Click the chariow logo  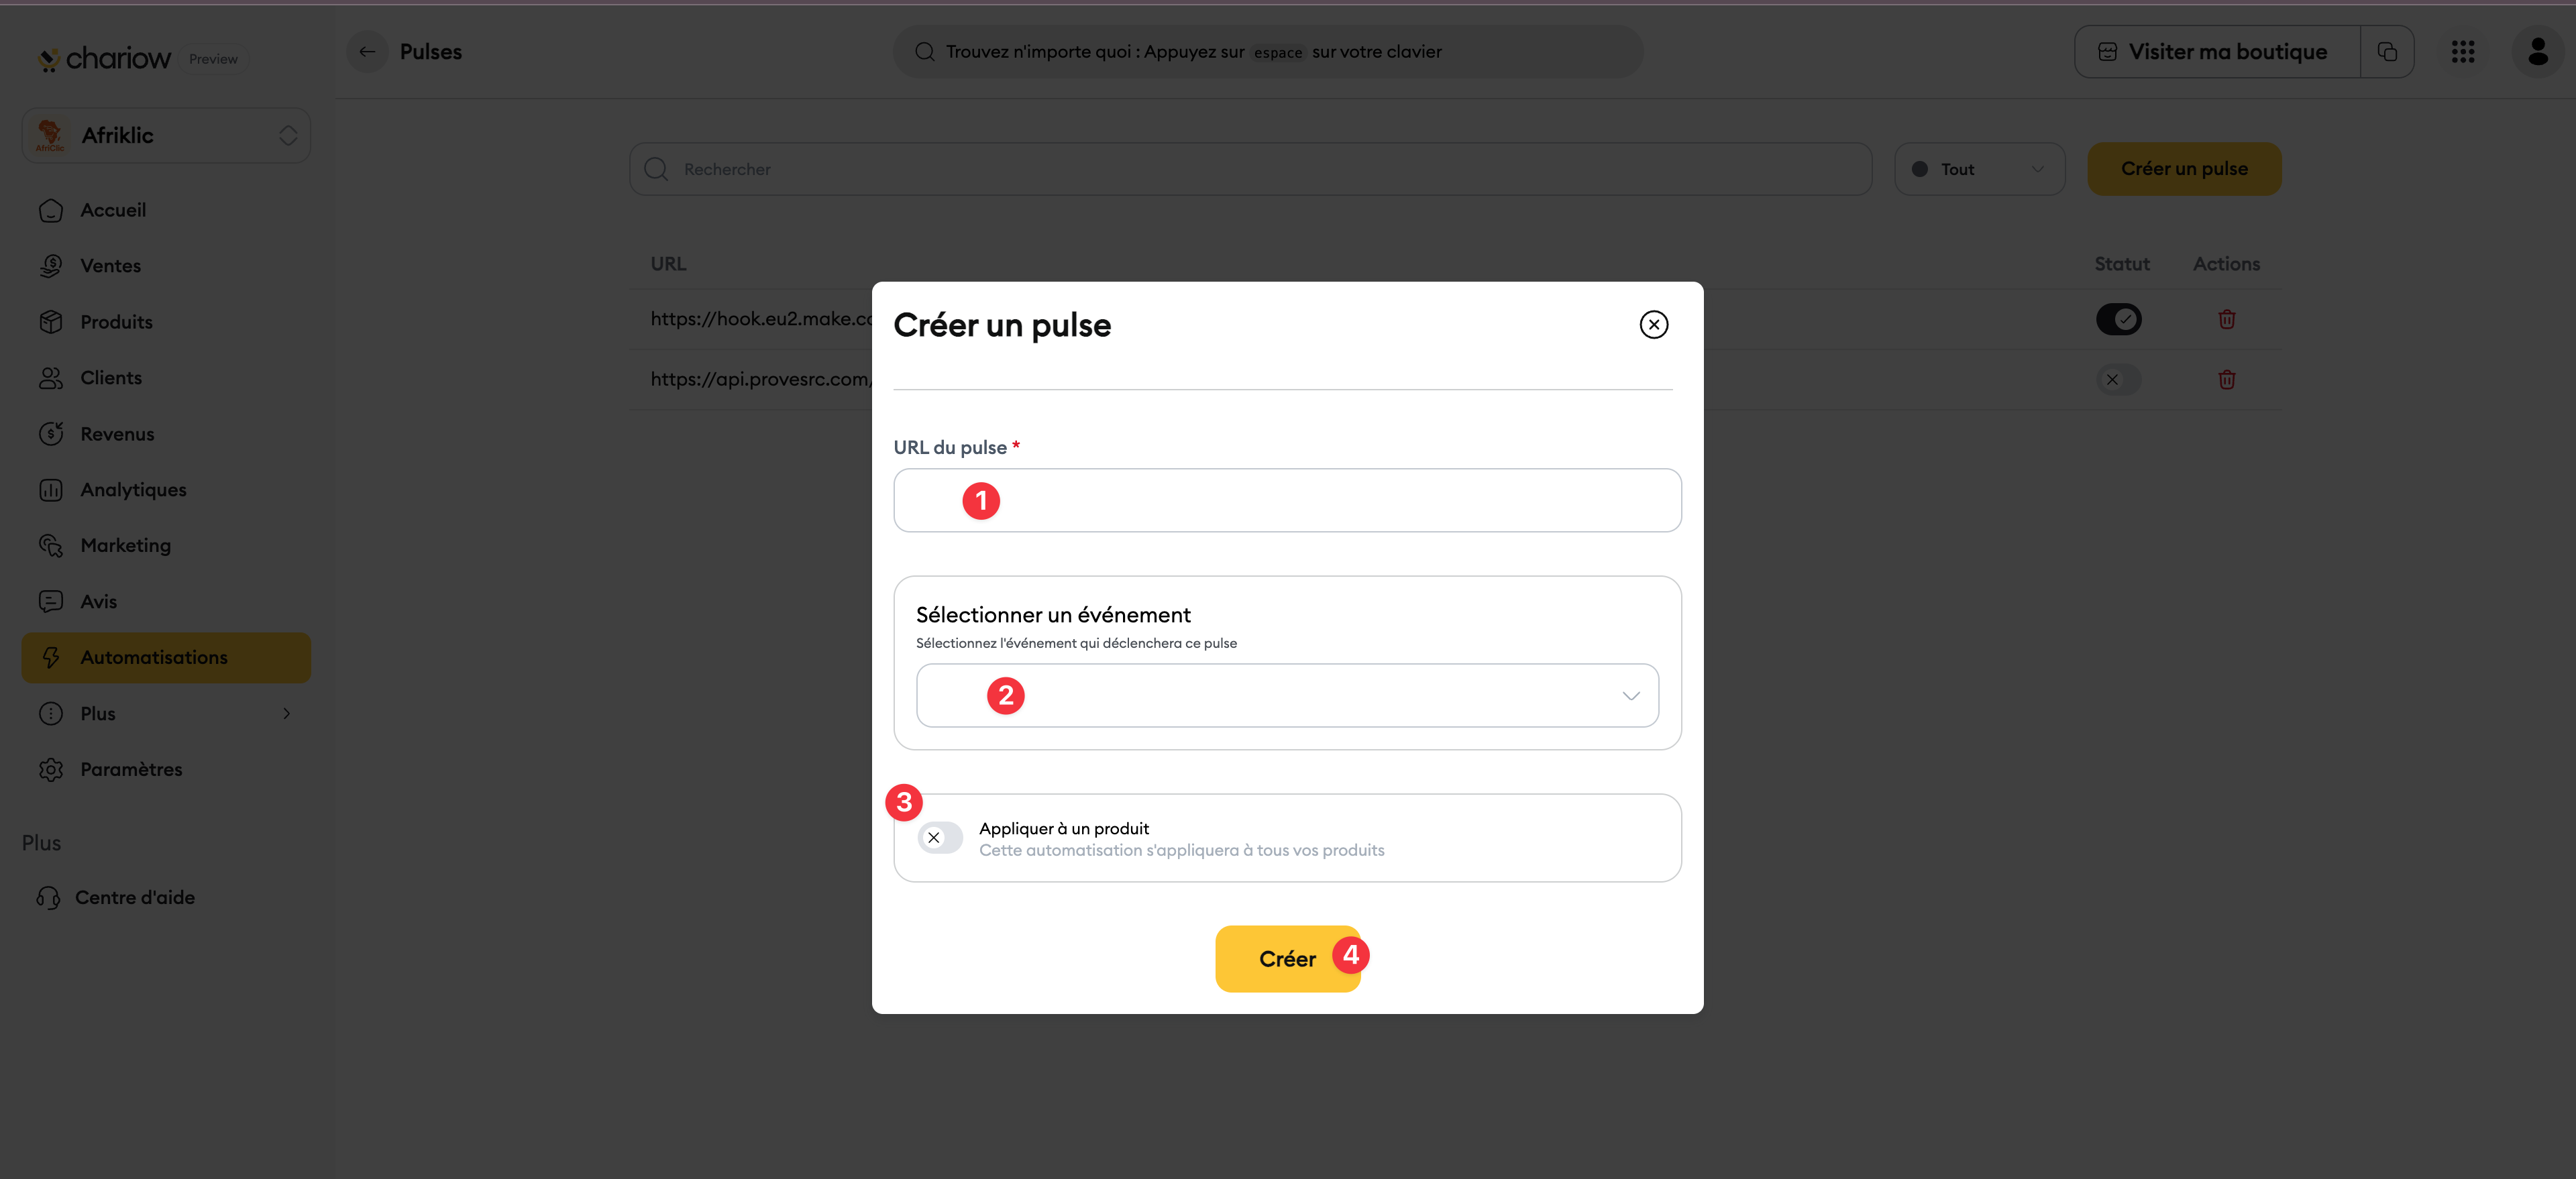[105, 59]
